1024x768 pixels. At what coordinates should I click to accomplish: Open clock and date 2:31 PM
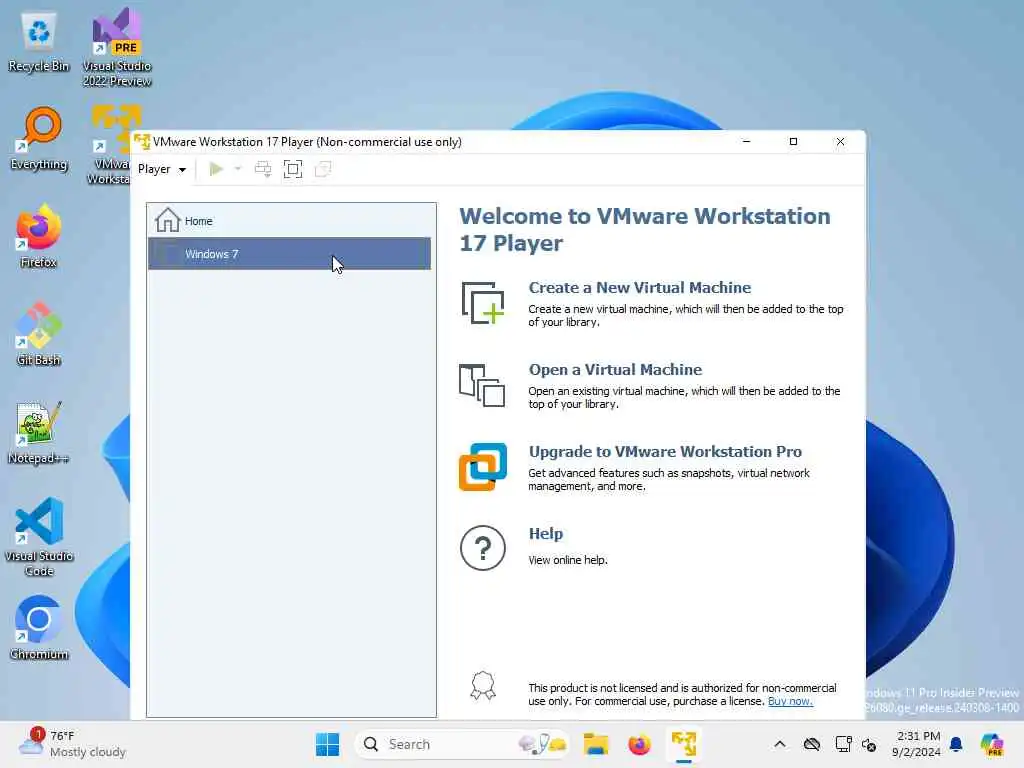pos(917,744)
